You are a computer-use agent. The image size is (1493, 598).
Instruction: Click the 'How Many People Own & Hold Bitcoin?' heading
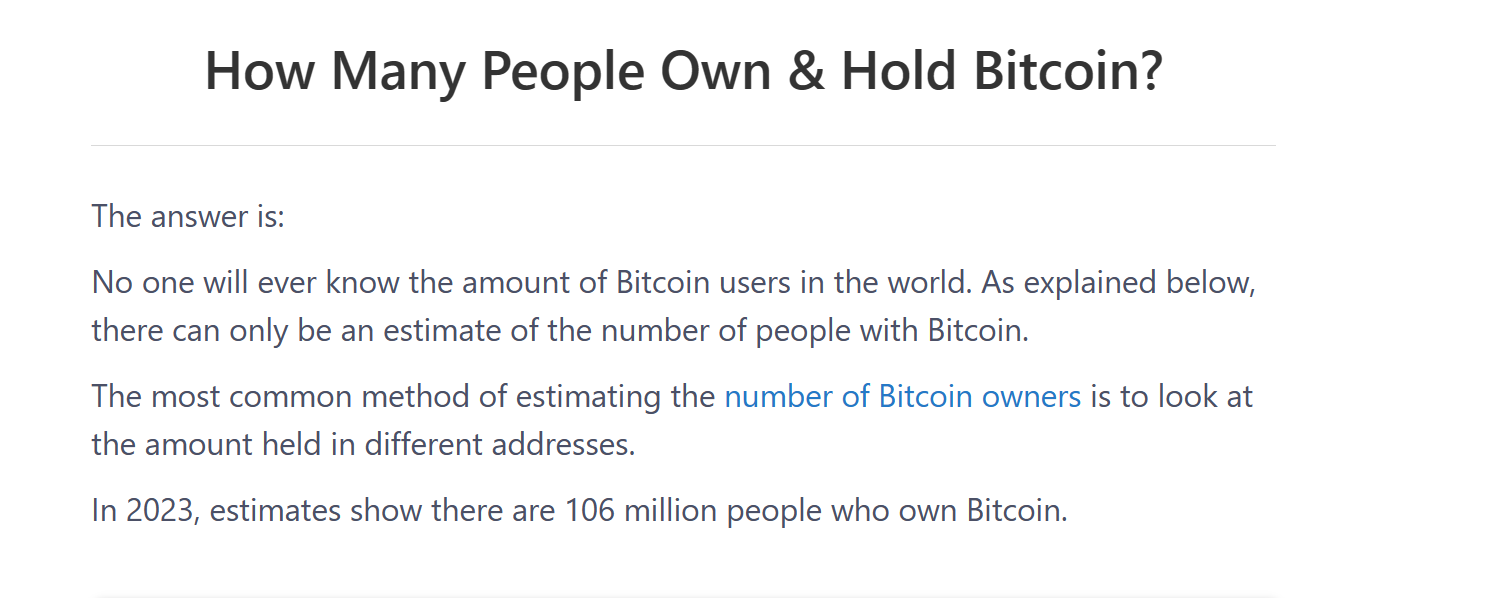coord(684,71)
